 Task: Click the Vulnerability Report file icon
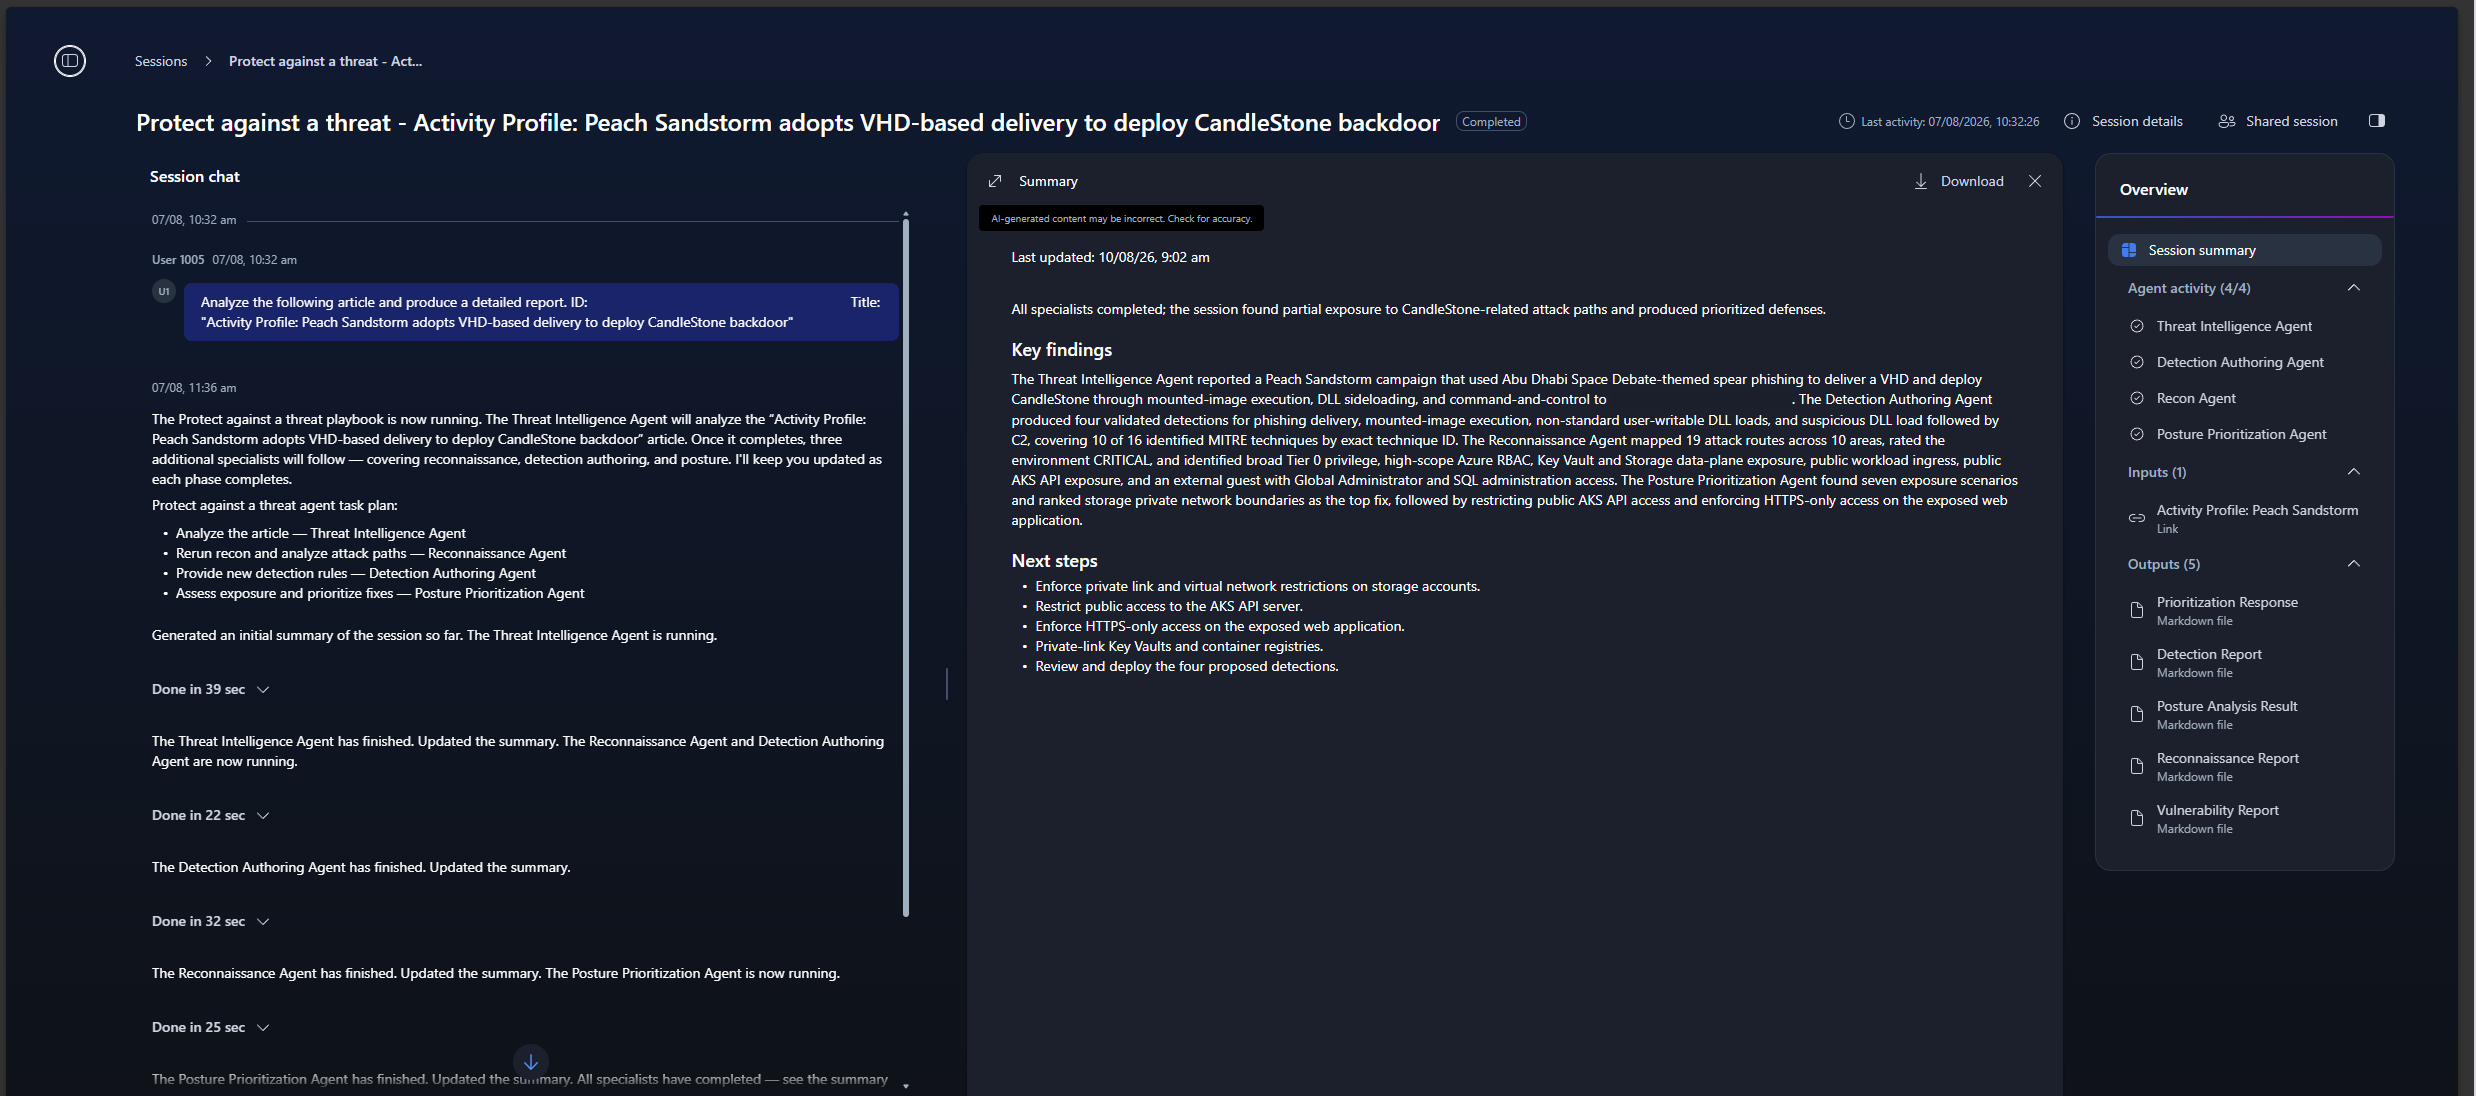[2137, 818]
